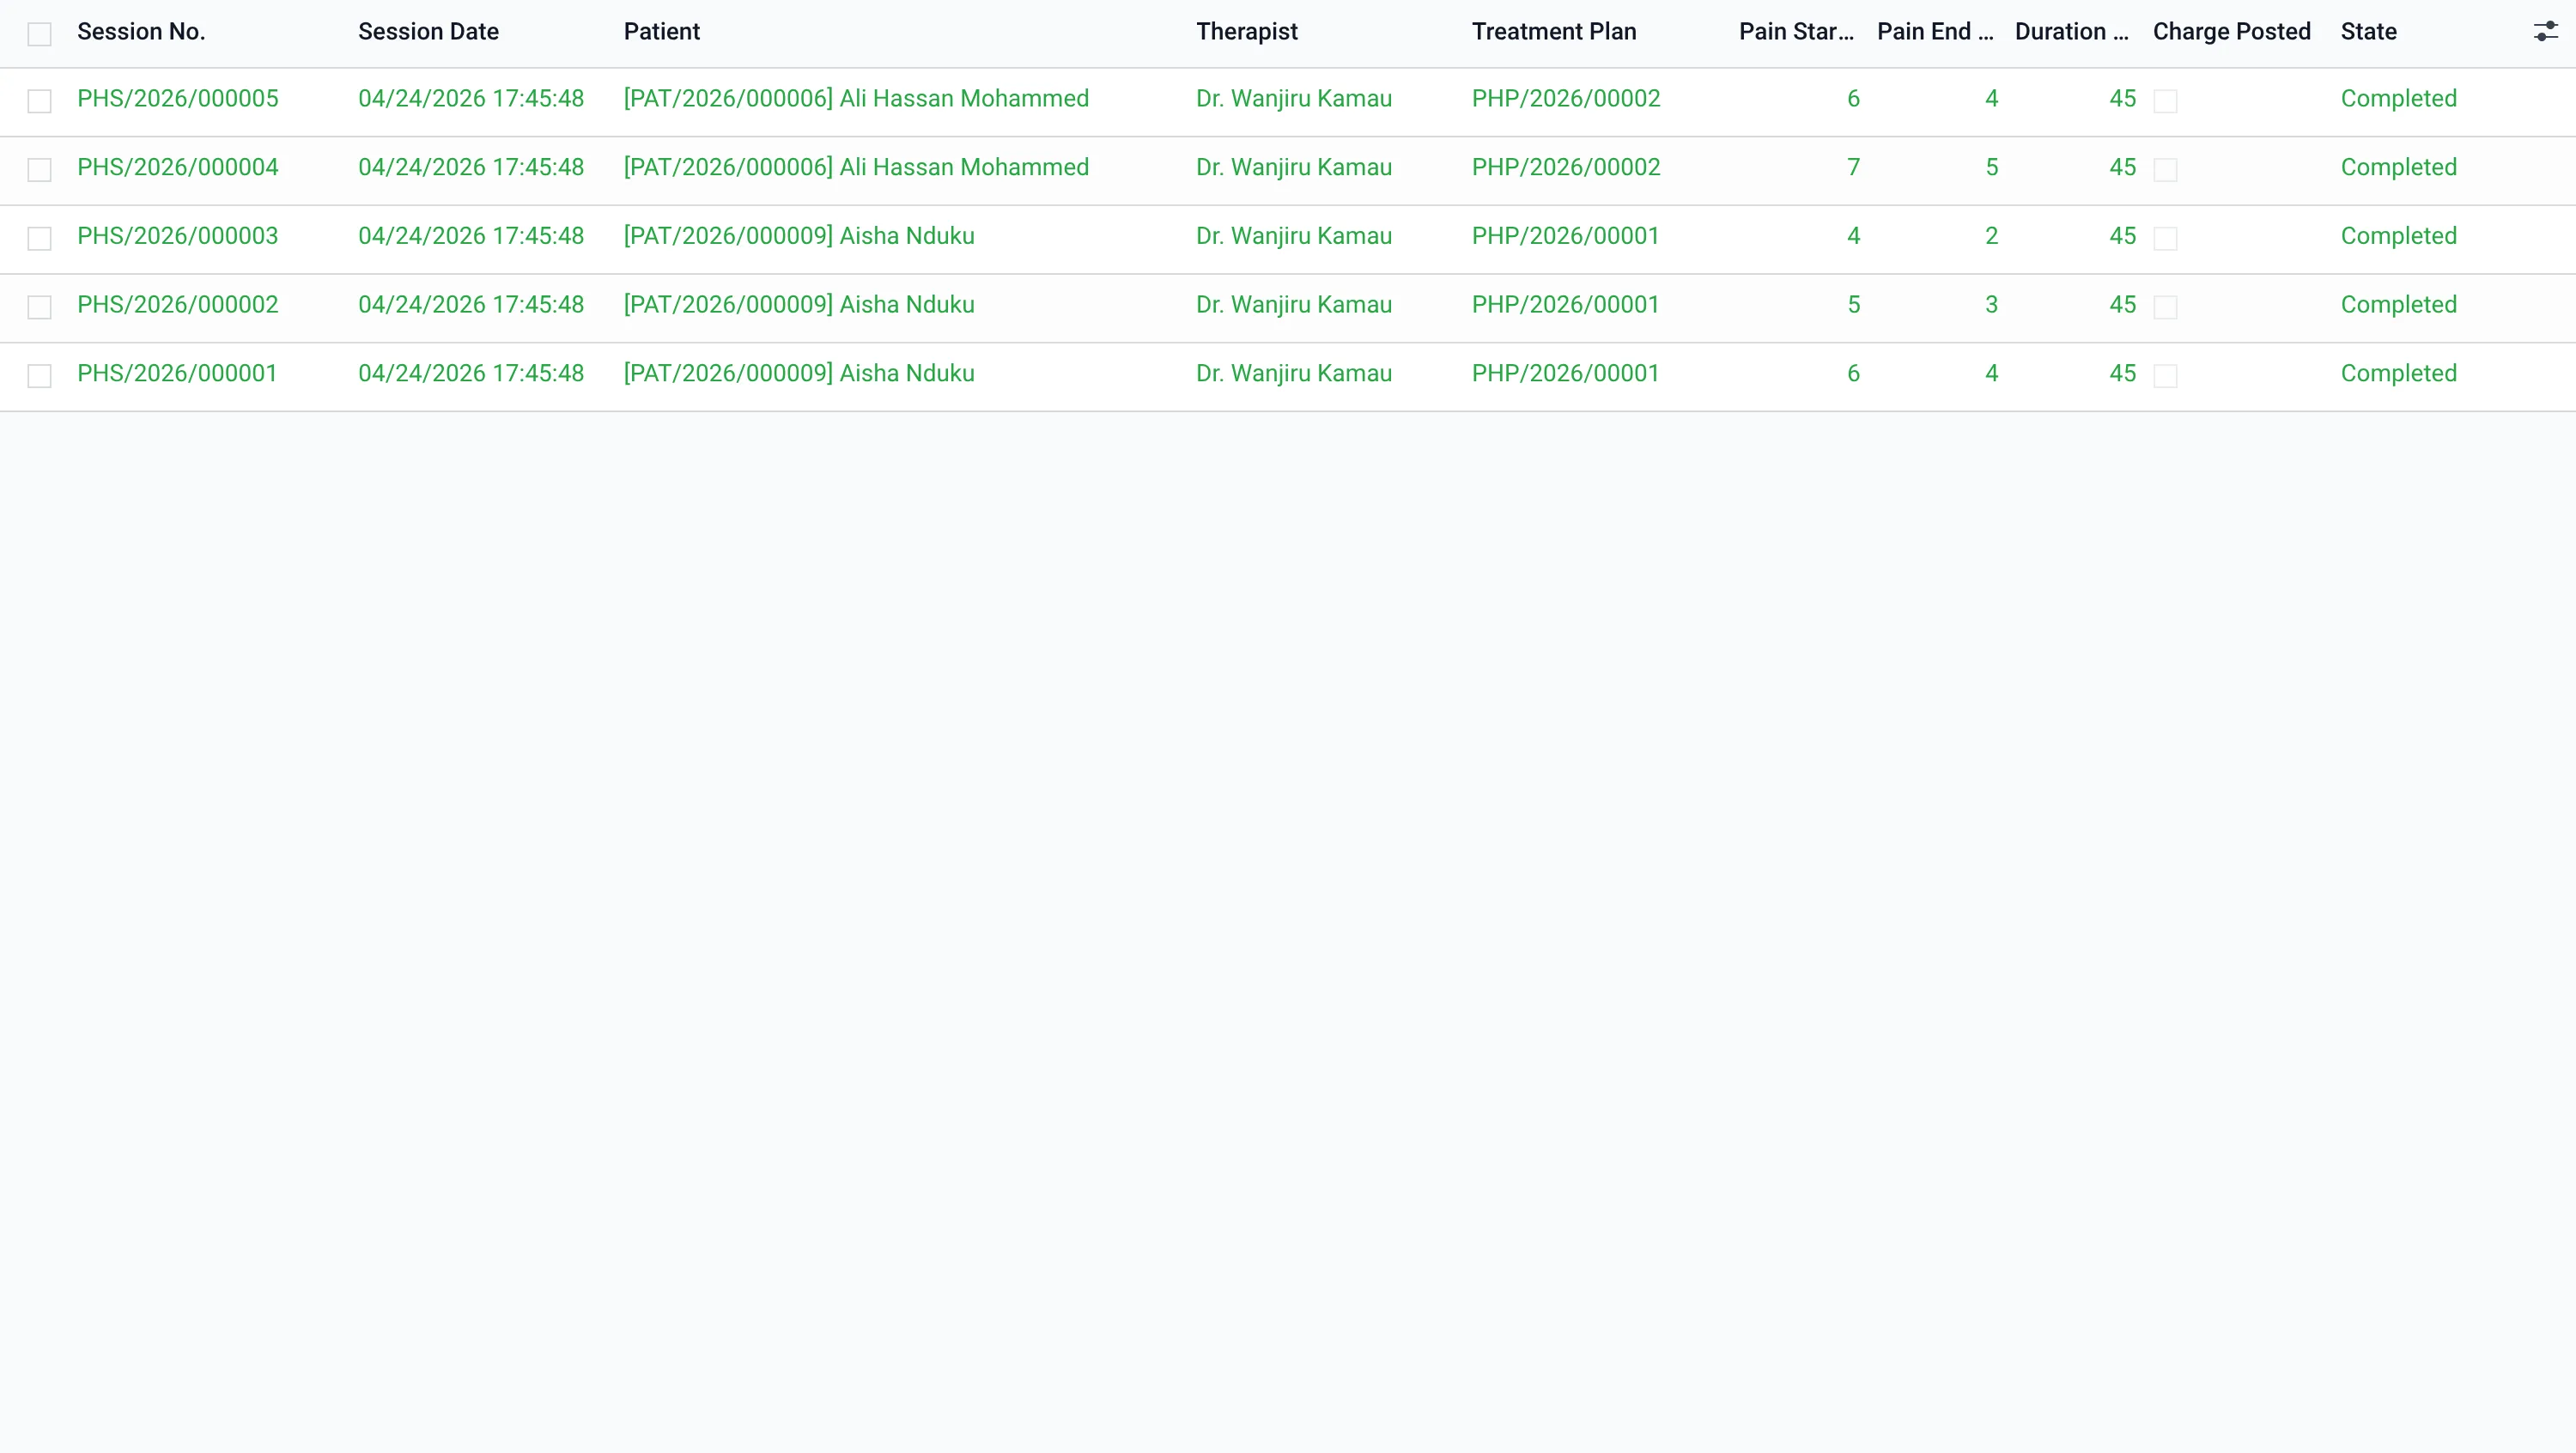Open the optional columns adjust icon
2576x1453 pixels.
click(2545, 32)
